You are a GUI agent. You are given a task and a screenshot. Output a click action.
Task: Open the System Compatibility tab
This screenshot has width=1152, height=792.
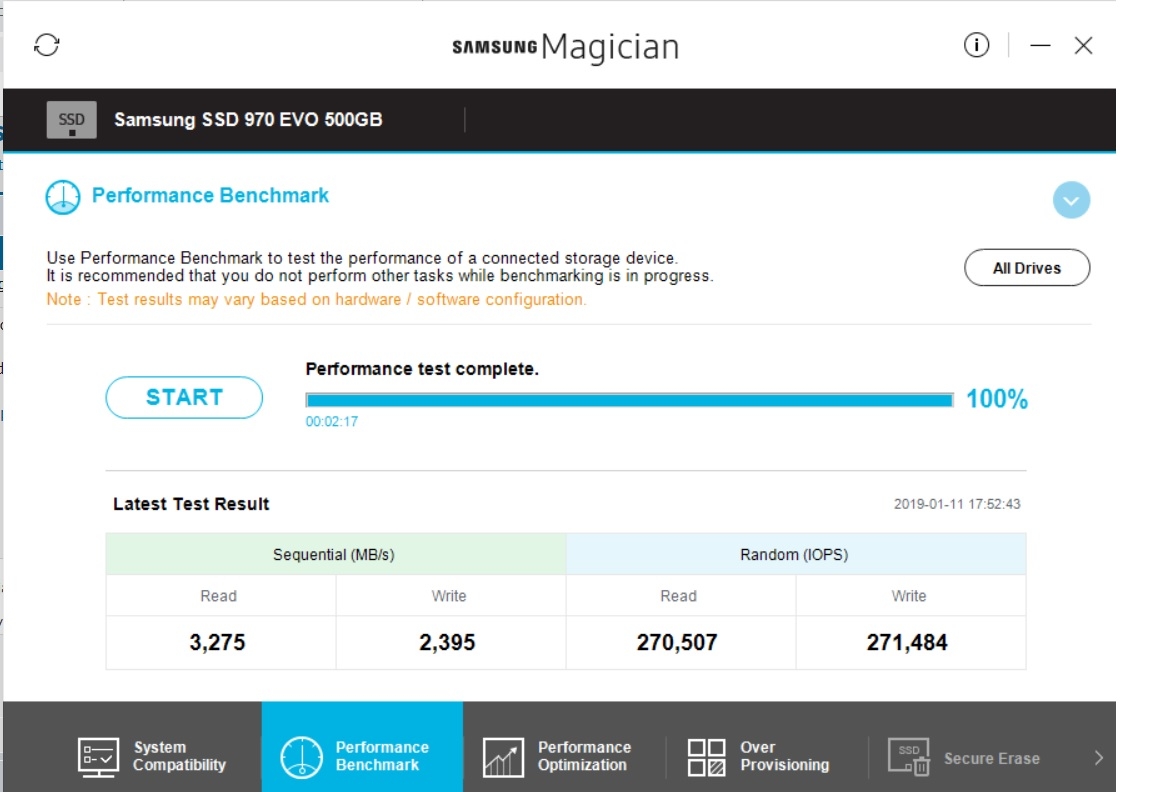click(x=153, y=757)
